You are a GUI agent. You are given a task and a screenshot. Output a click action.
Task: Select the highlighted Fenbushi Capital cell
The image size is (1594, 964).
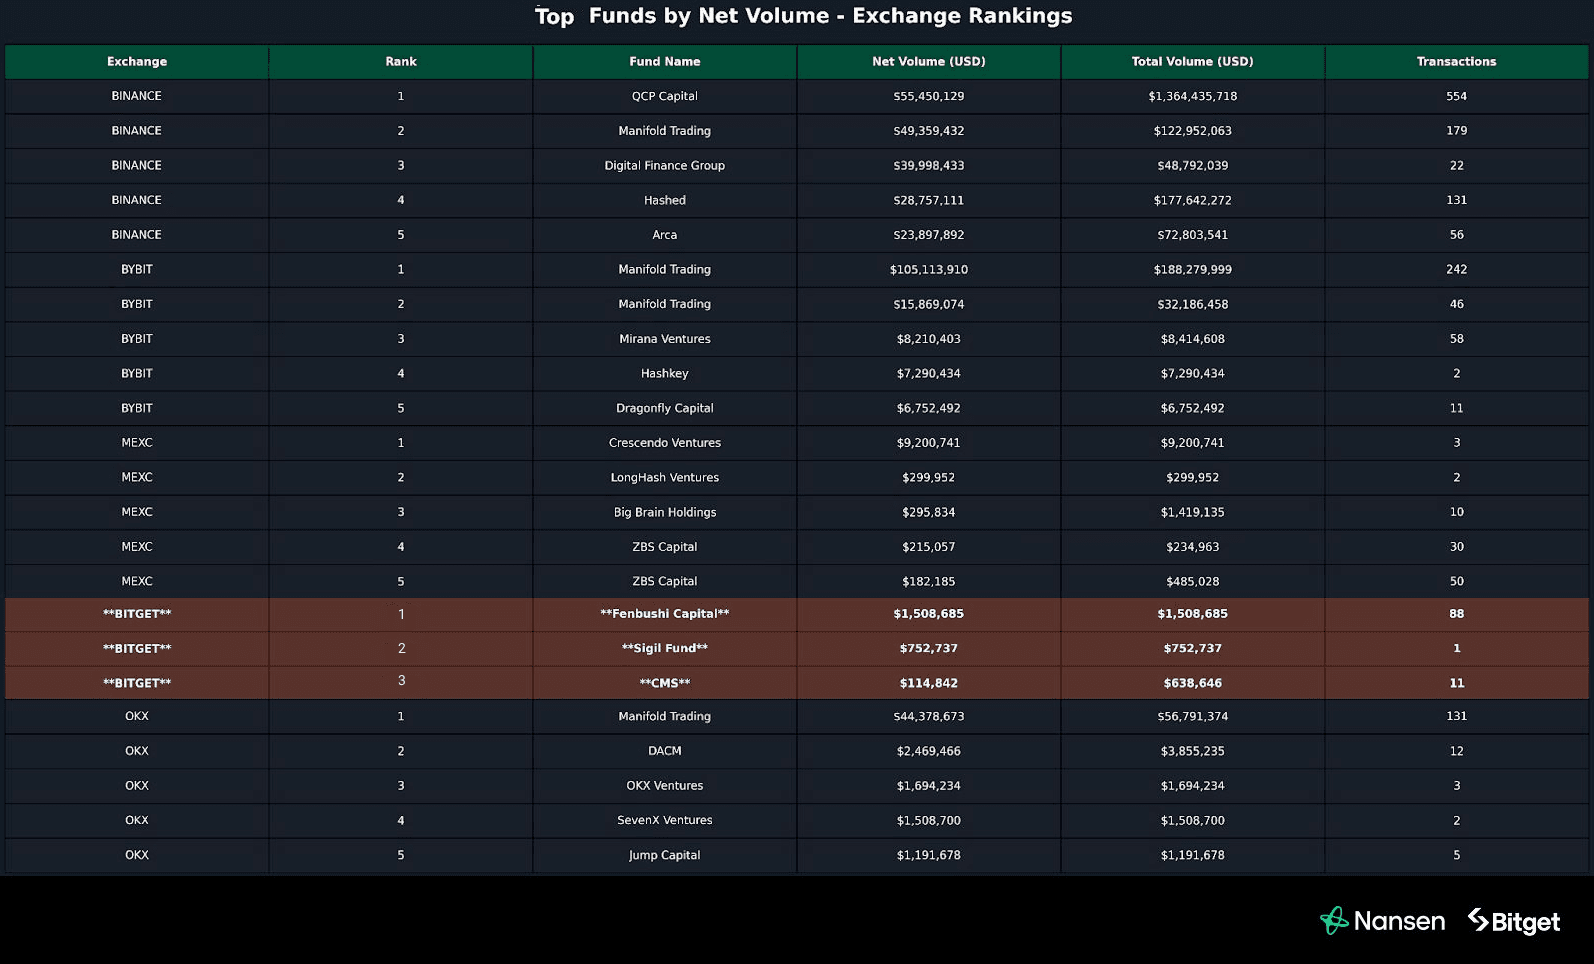coord(665,614)
